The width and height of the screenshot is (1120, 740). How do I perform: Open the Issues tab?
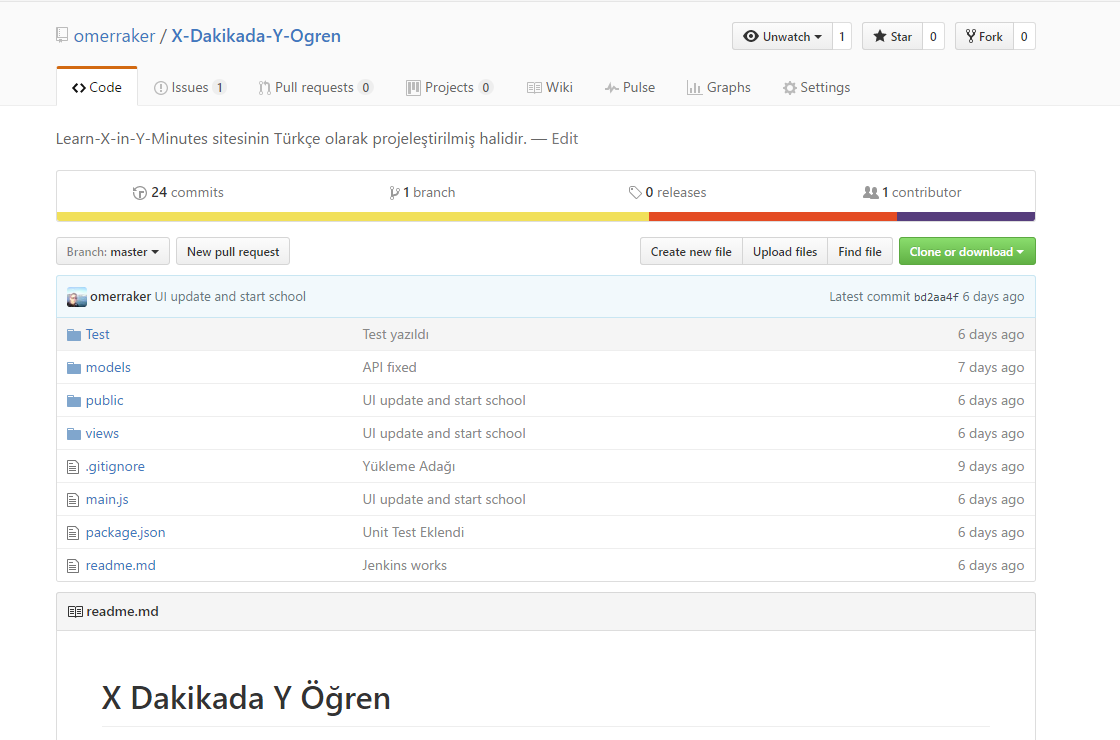(190, 87)
